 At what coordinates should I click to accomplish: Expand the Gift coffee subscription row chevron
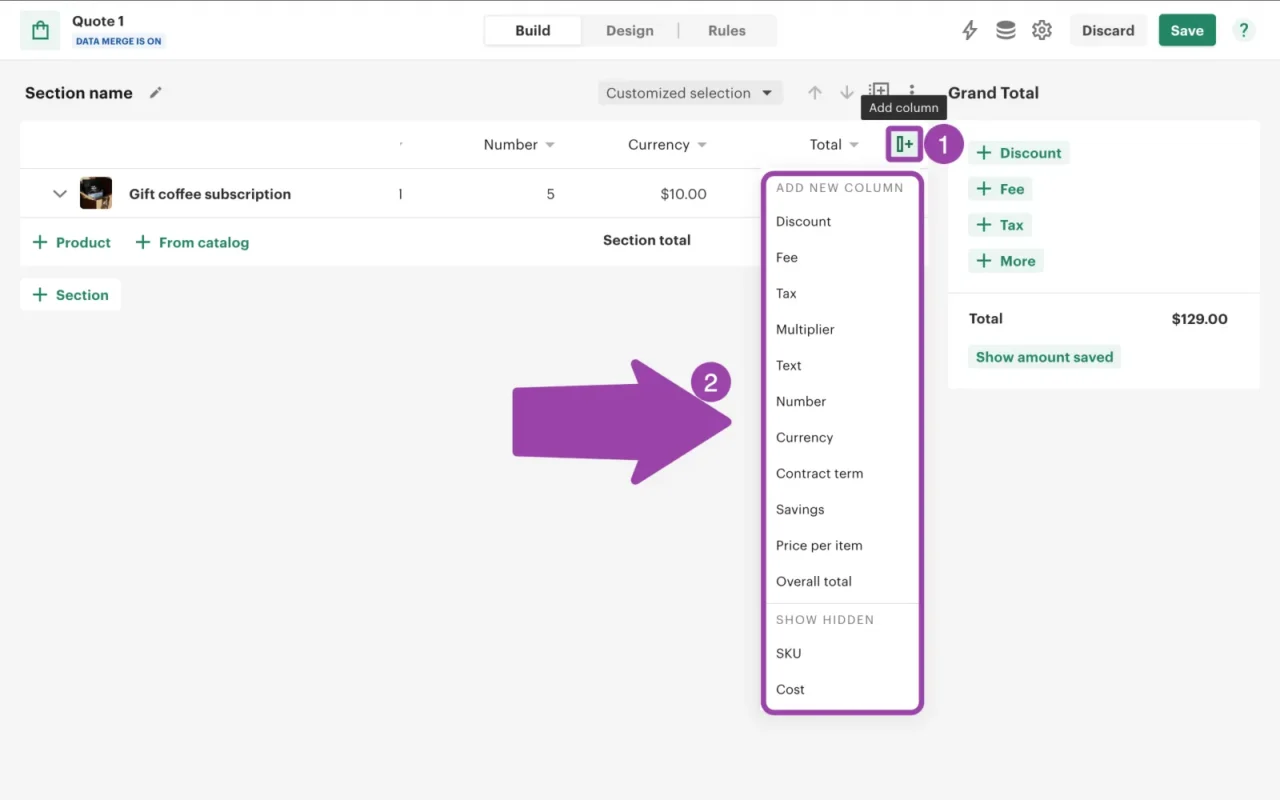[x=60, y=194]
